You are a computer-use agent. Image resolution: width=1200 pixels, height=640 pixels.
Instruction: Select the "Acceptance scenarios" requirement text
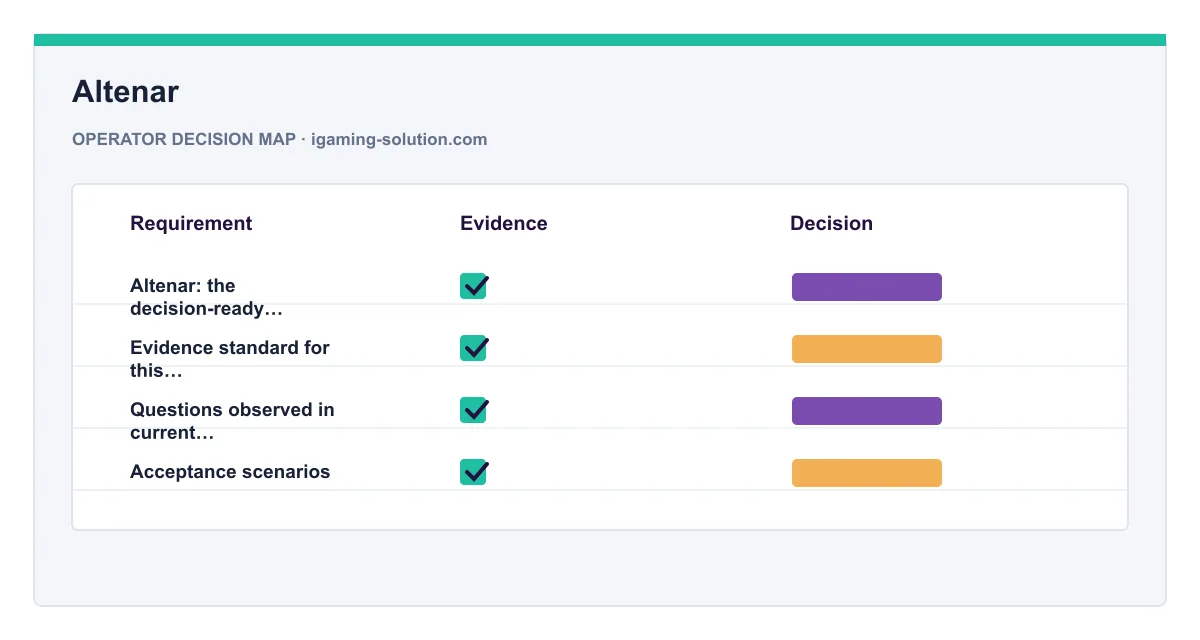click(230, 472)
